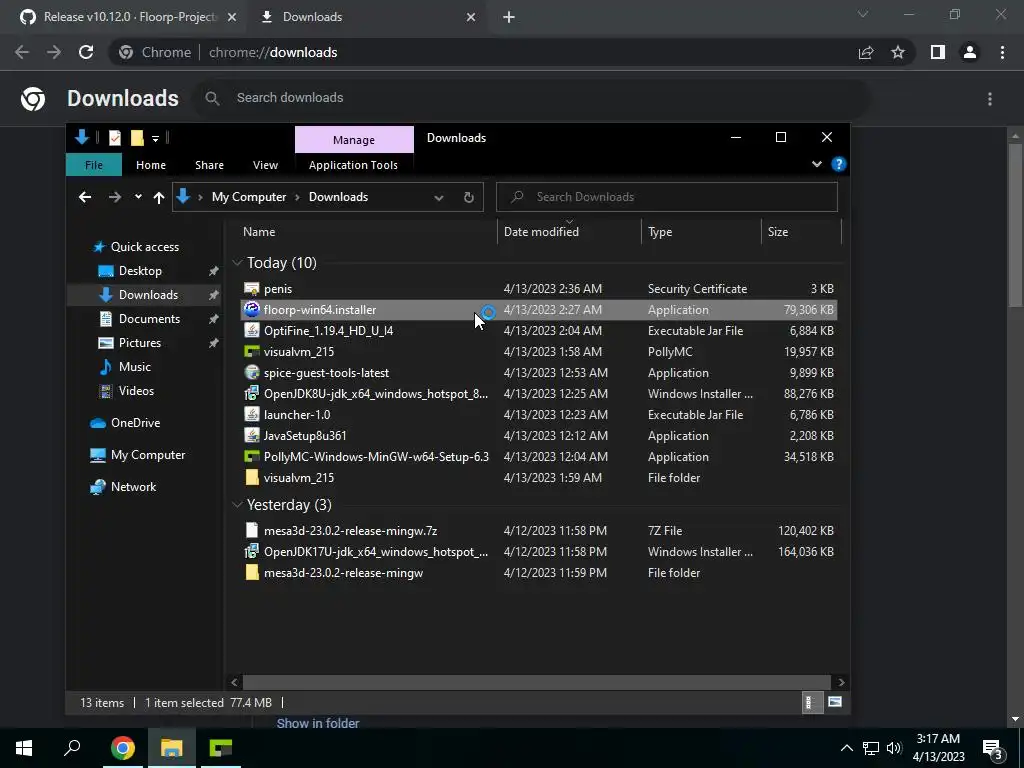Viewport: 1024px width, 768px height.
Task: Open Chrome side panel icon
Action: pyautogui.click(x=938, y=52)
